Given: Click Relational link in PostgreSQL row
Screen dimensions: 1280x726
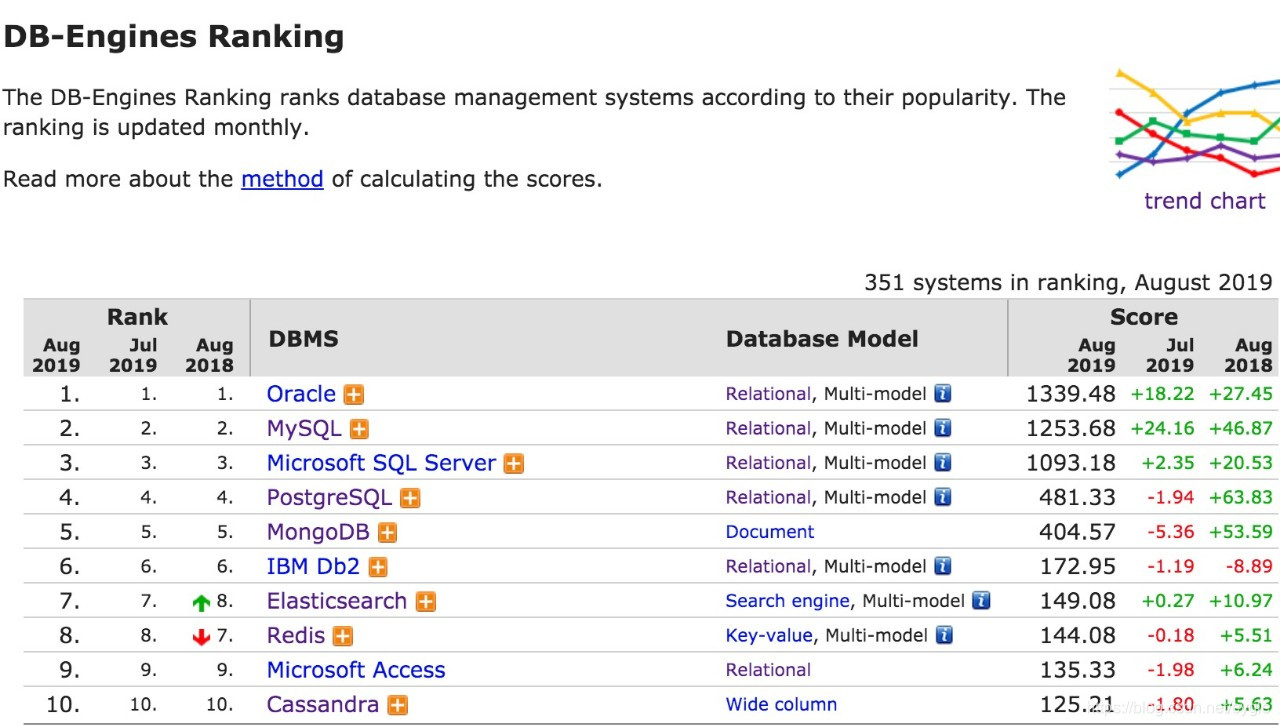Looking at the screenshot, I should click(x=768, y=497).
